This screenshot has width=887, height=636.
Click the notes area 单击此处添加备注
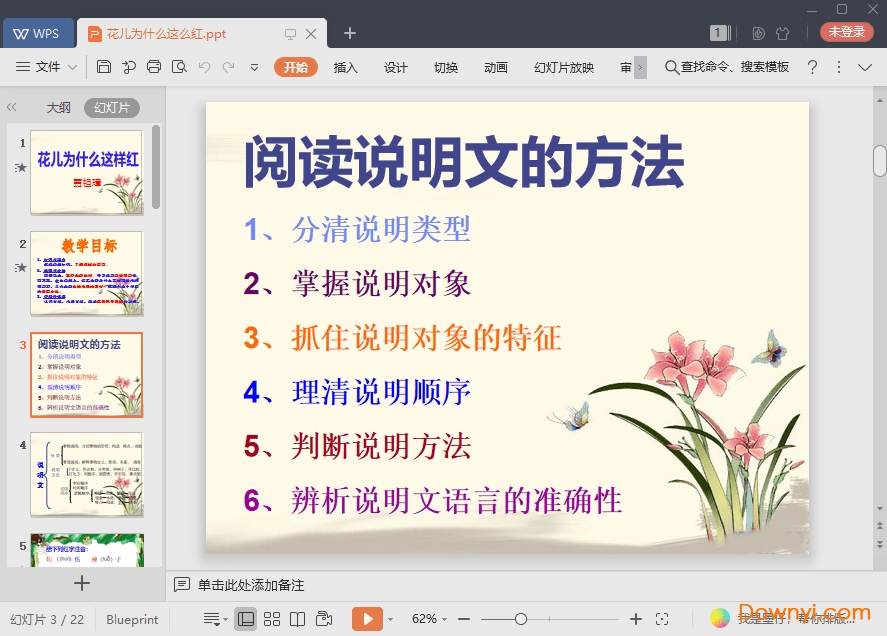tap(251, 585)
